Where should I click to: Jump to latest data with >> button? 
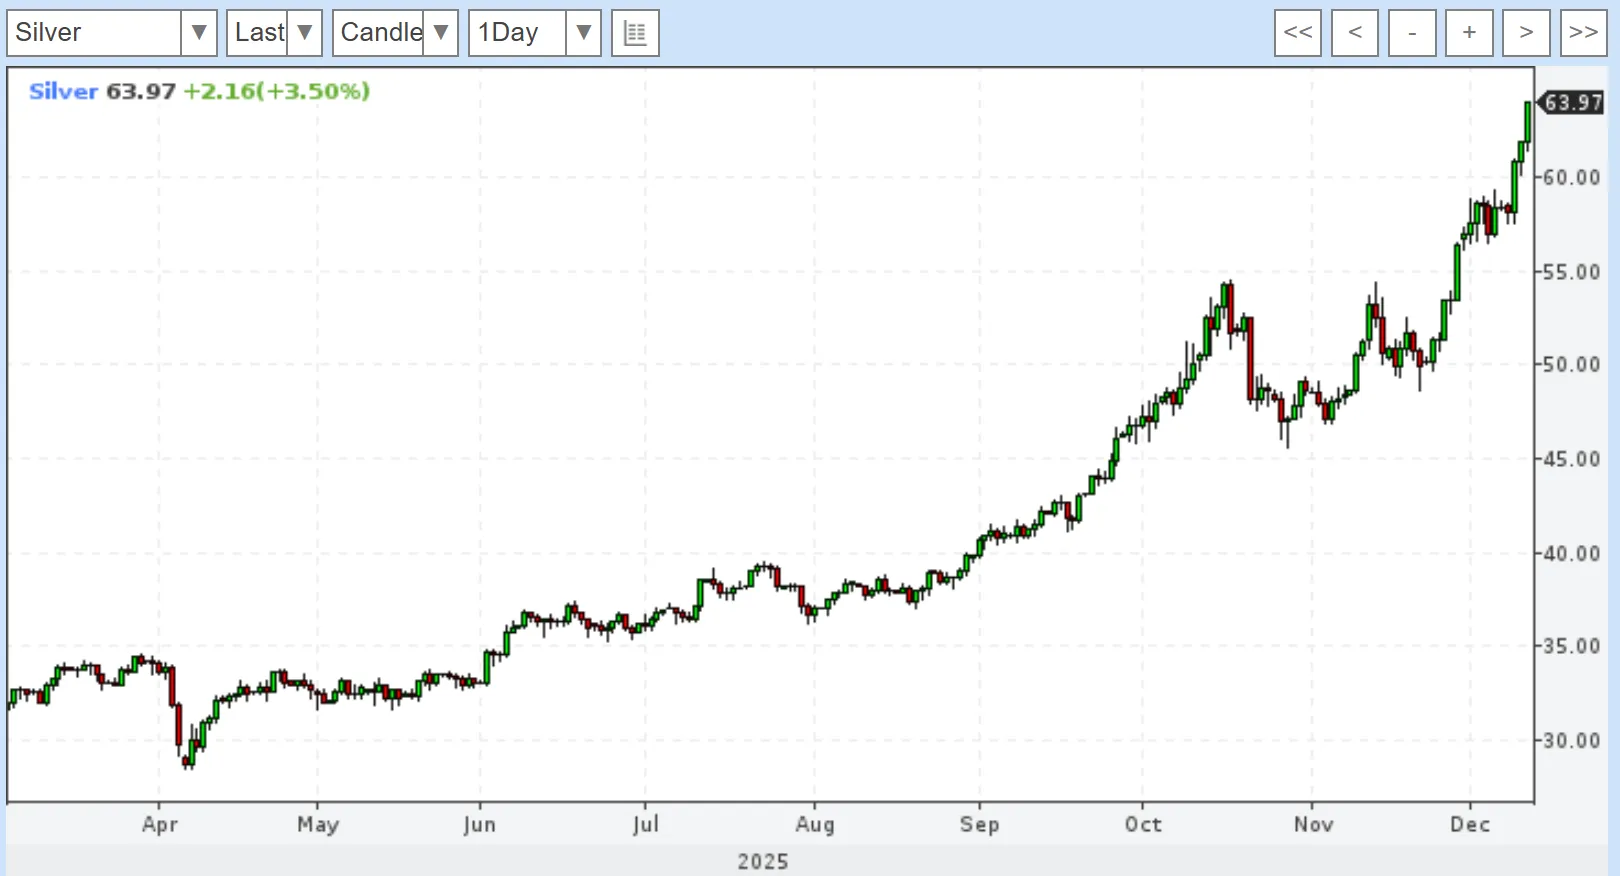coord(1583,33)
